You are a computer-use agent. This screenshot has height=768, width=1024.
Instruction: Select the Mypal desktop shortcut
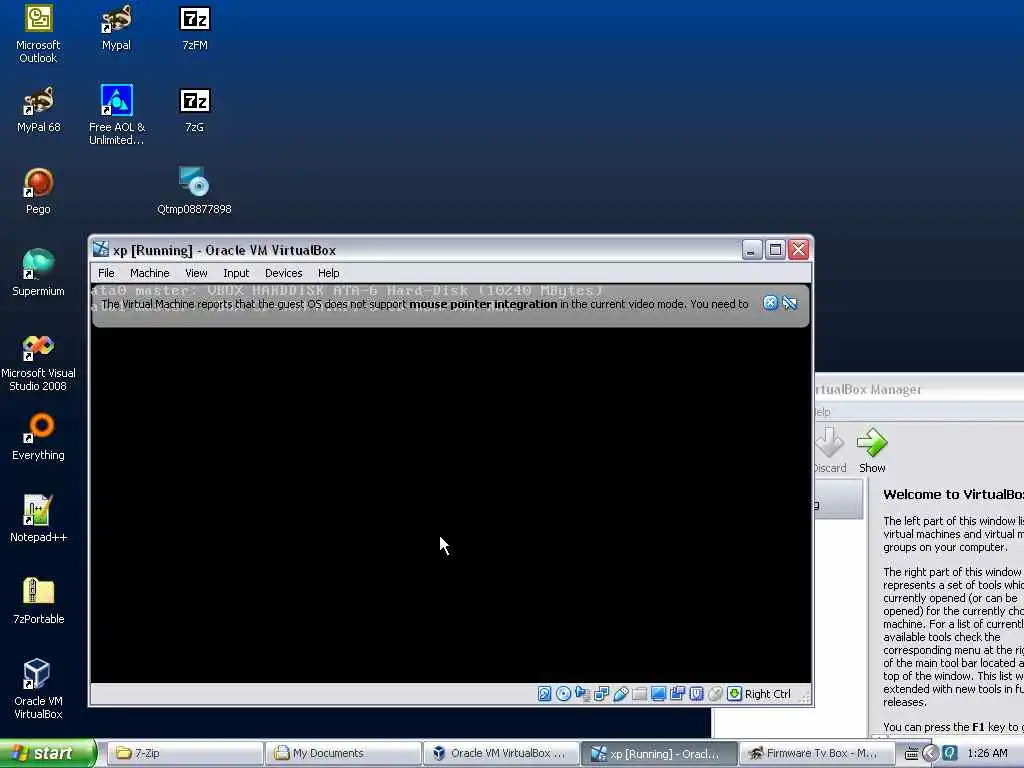click(x=116, y=27)
